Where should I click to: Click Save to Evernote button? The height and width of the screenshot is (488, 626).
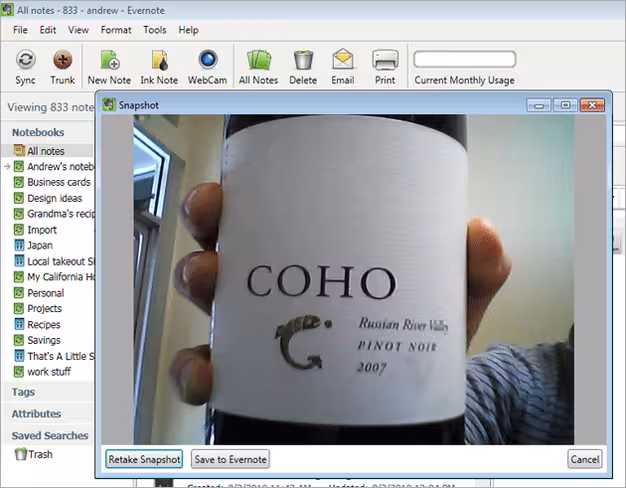tap(230, 459)
